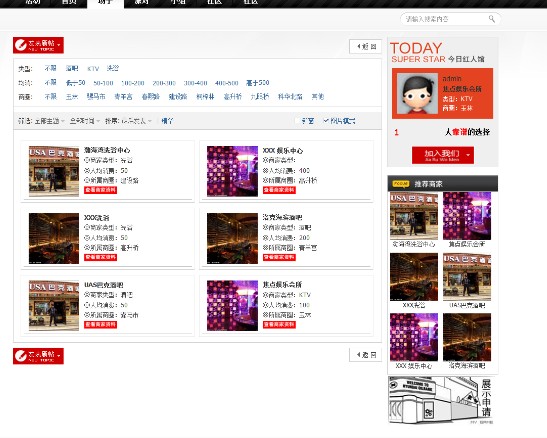
Task: Filter type by KTV
Action: (93, 69)
